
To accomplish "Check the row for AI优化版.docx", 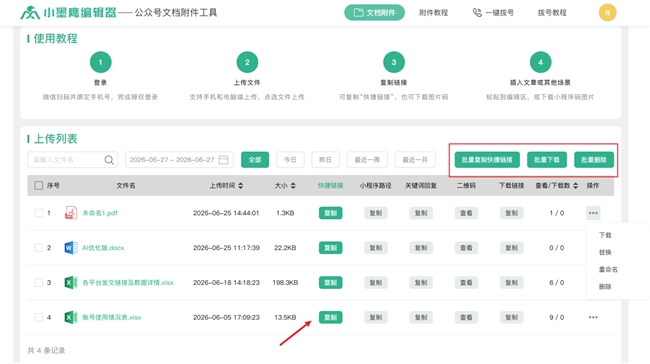I will pyautogui.click(x=39, y=248).
